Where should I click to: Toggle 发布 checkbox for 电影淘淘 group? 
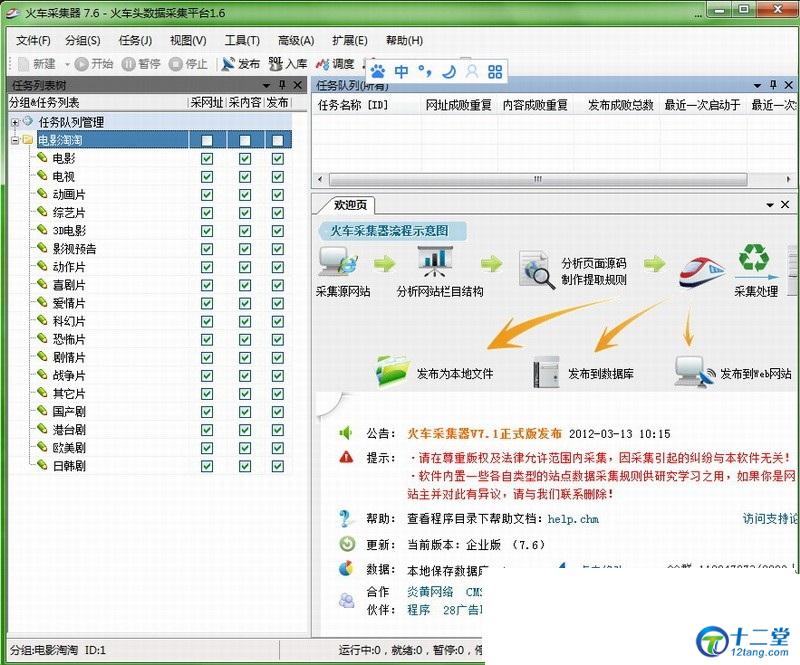(278, 140)
